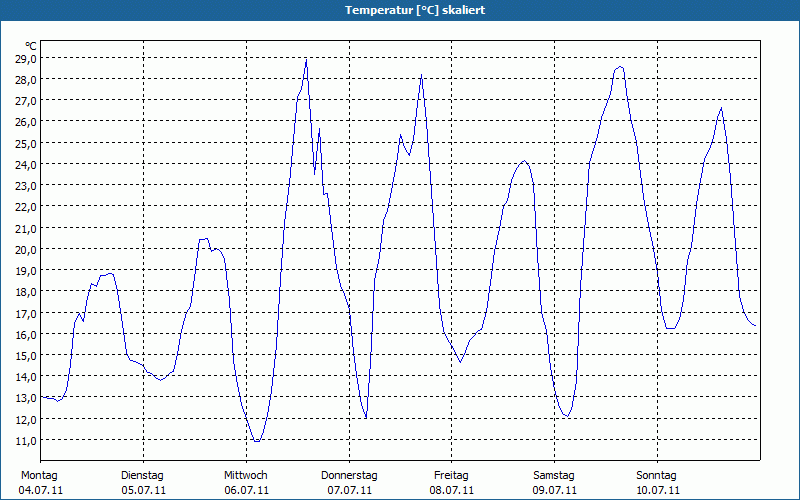The width and height of the screenshot is (800, 500).
Task: Select the 19,0 axis value
Action: (26, 271)
